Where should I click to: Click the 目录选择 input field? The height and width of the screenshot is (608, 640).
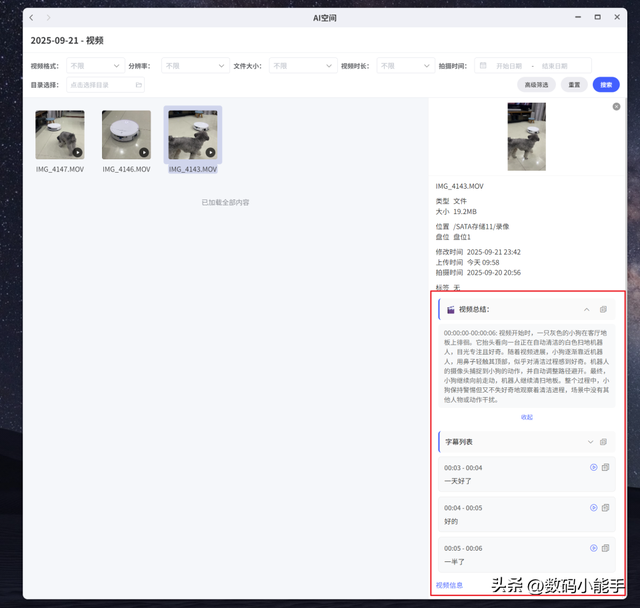tap(105, 85)
